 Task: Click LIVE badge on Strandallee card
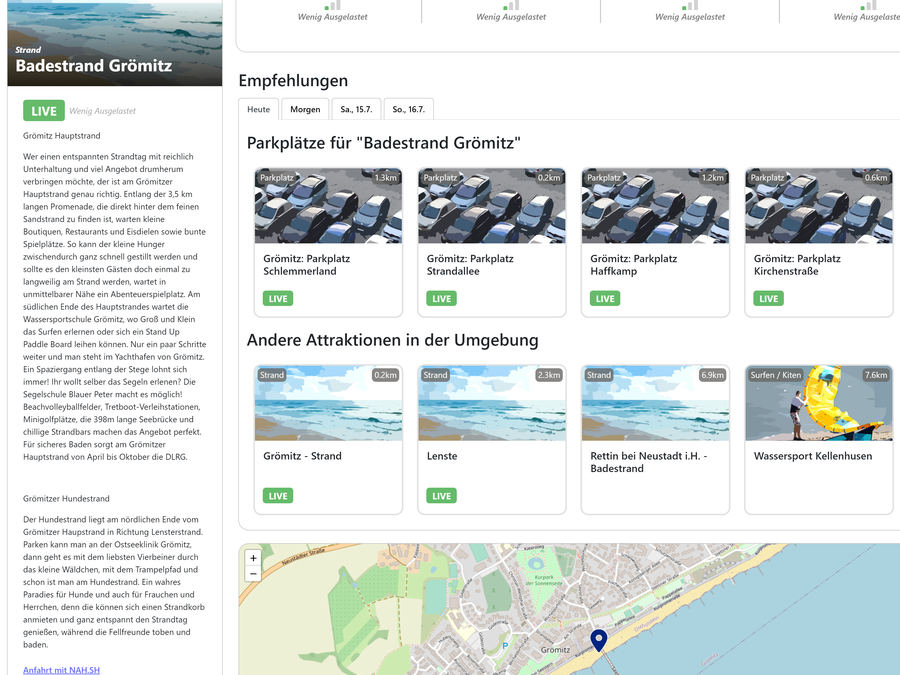(441, 298)
